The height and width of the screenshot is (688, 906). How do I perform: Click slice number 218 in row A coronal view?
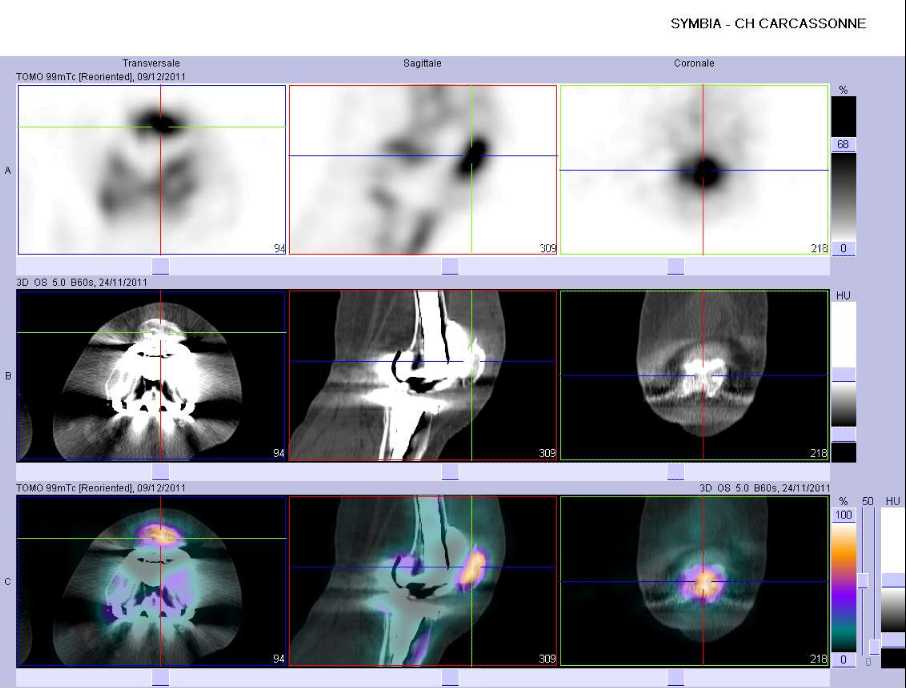pos(819,248)
